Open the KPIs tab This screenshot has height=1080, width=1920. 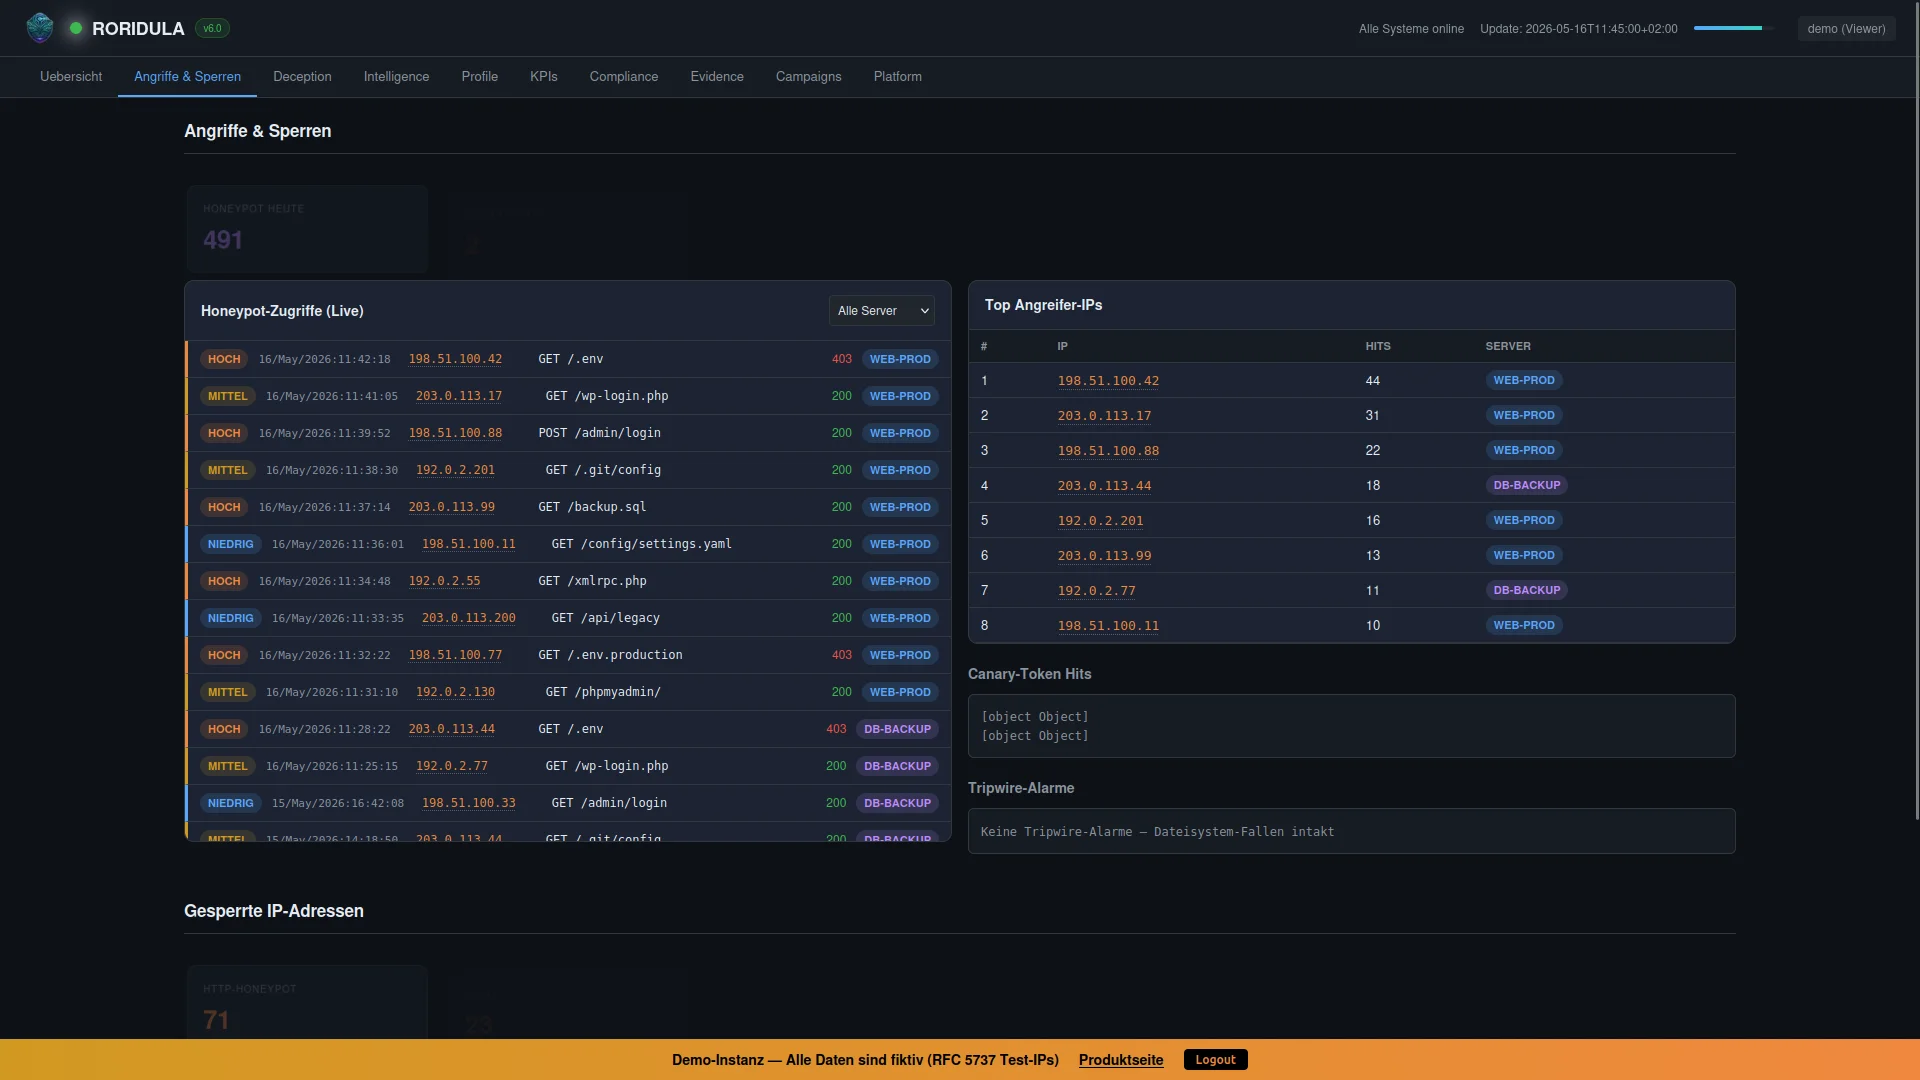544,77
